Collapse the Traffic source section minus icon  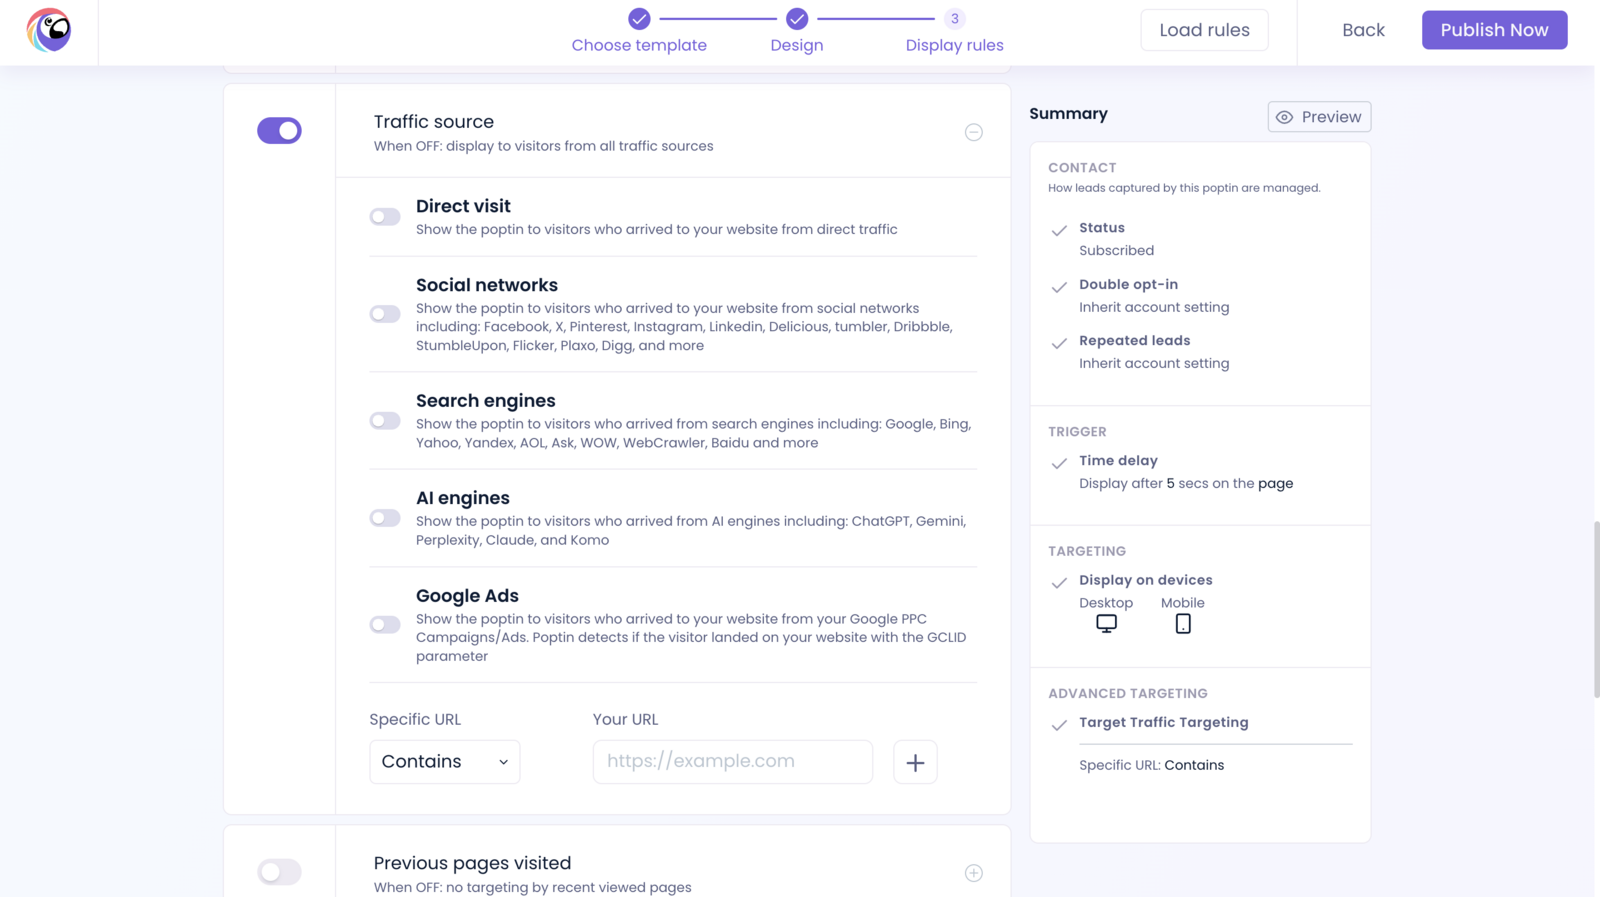tap(974, 132)
